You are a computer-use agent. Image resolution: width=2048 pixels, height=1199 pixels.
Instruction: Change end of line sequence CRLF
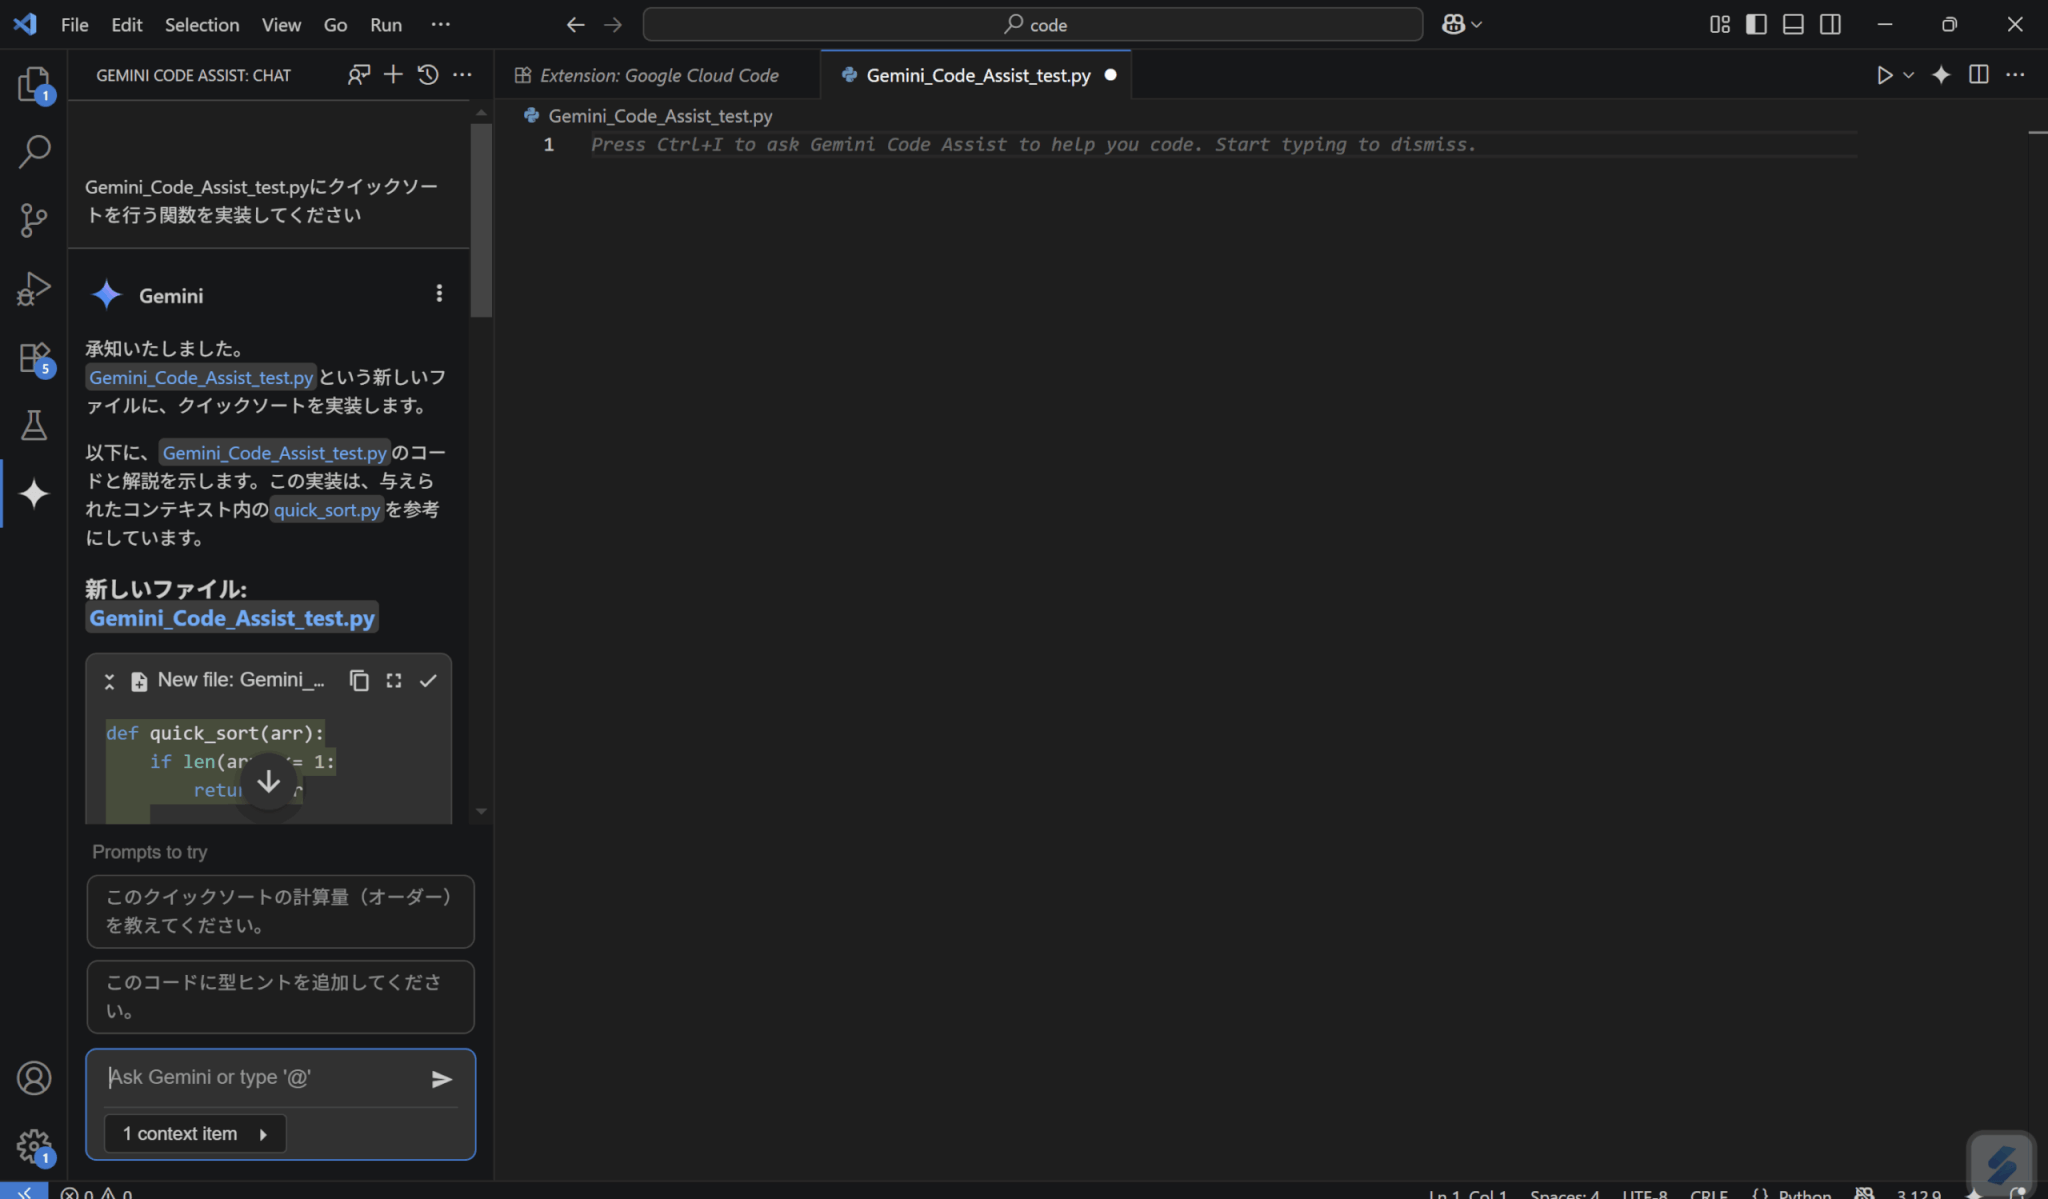[1708, 1193]
